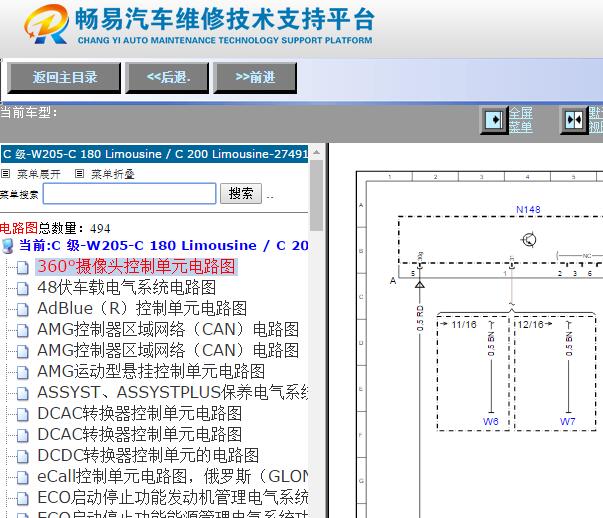Click the W6 ground label
The height and width of the screenshot is (518, 603).
tap(491, 421)
